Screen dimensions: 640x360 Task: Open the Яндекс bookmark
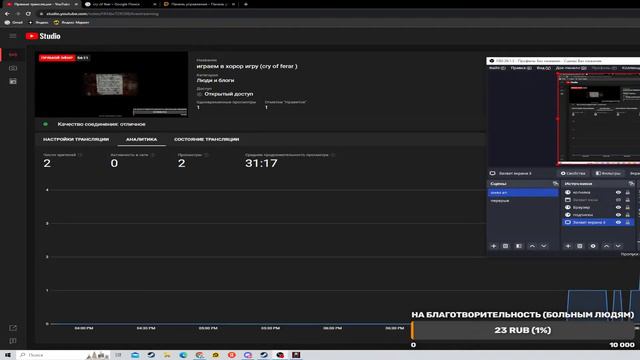(38, 22)
